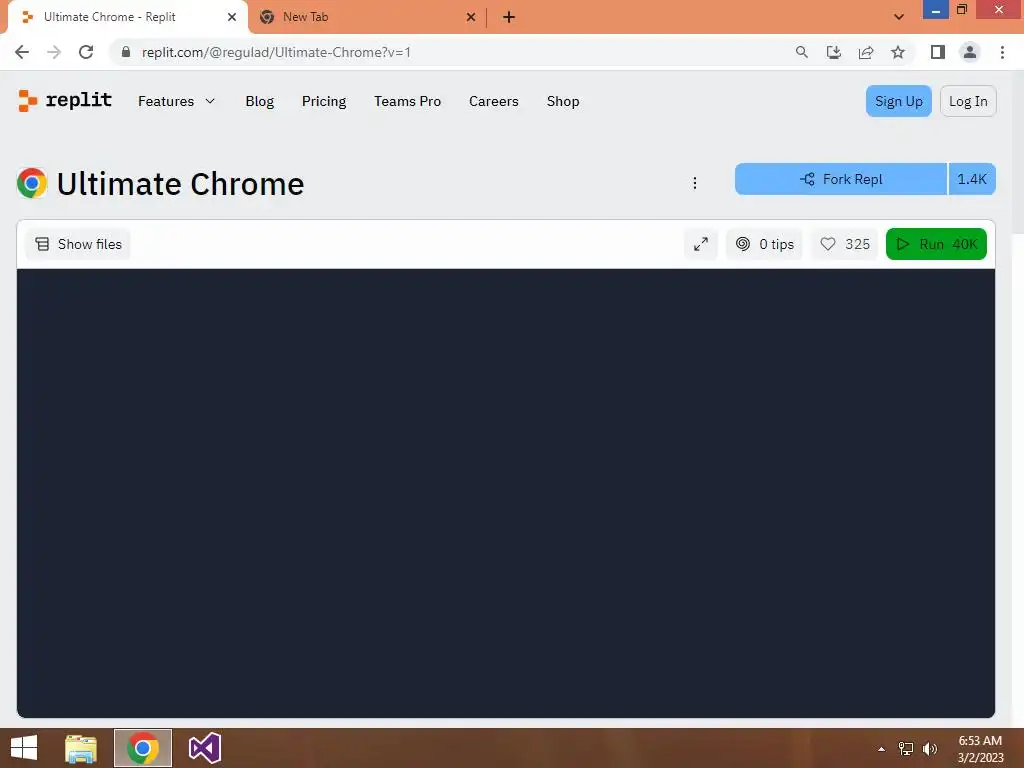Run the repl with green Run button
1024x768 pixels.
click(x=936, y=244)
